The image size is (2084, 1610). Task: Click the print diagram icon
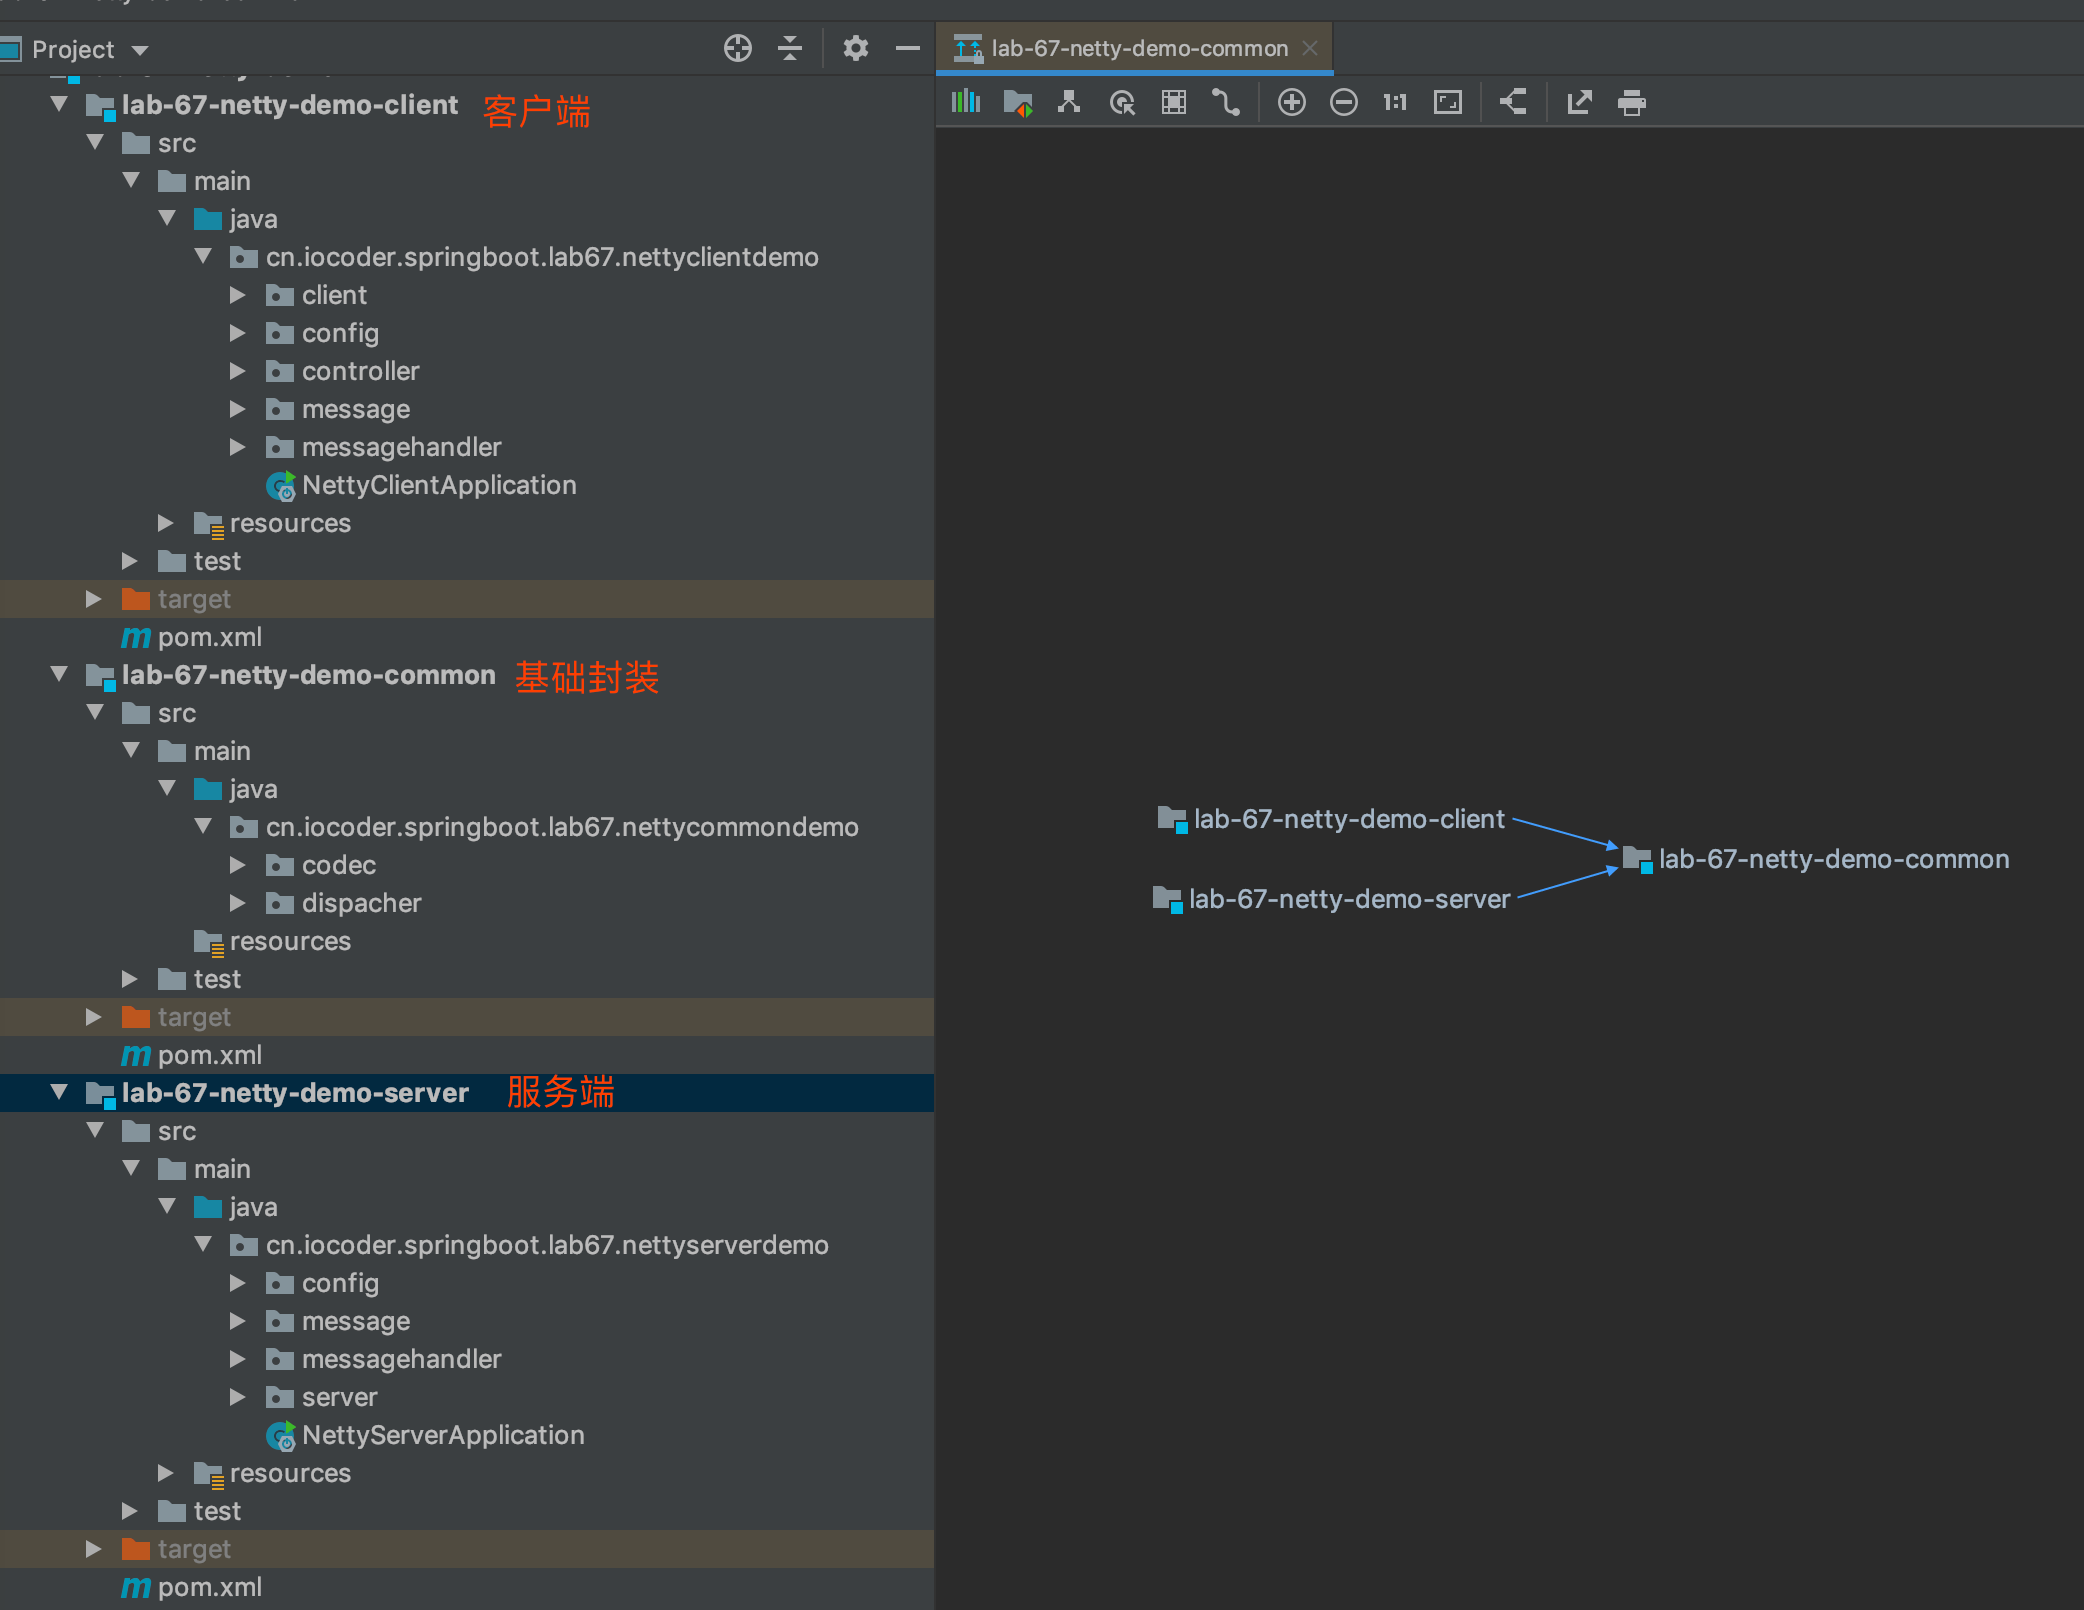click(x=1631, y=102)
